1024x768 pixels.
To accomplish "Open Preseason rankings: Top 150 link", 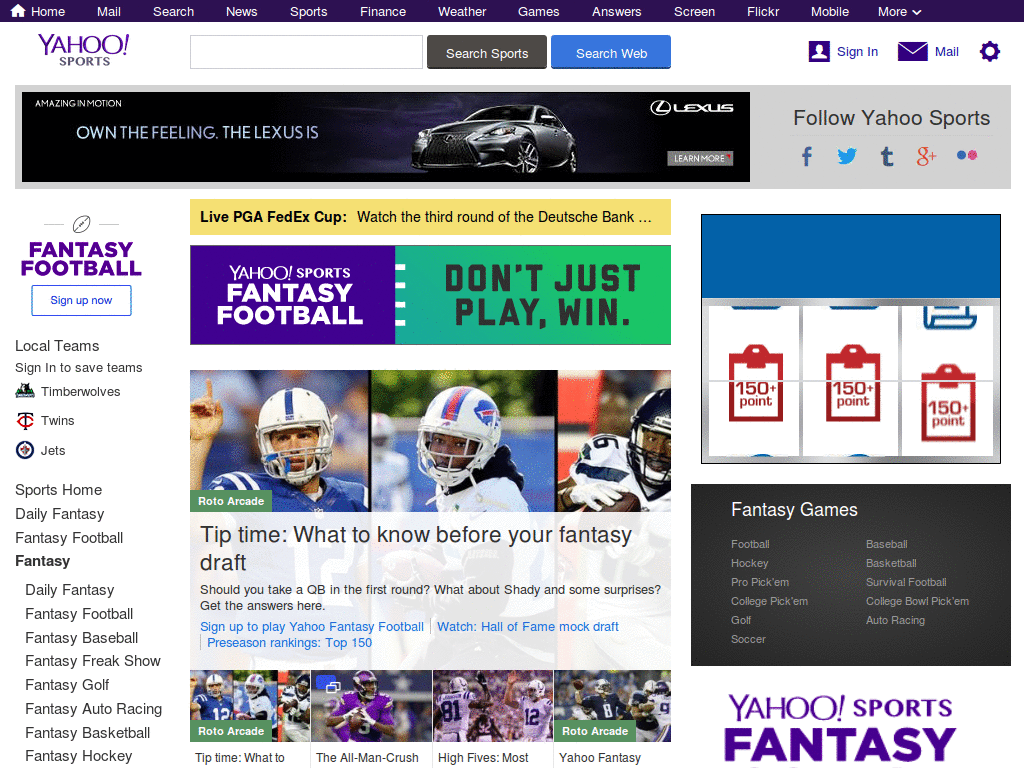I will pyautogui.click(x=289, y=643).
